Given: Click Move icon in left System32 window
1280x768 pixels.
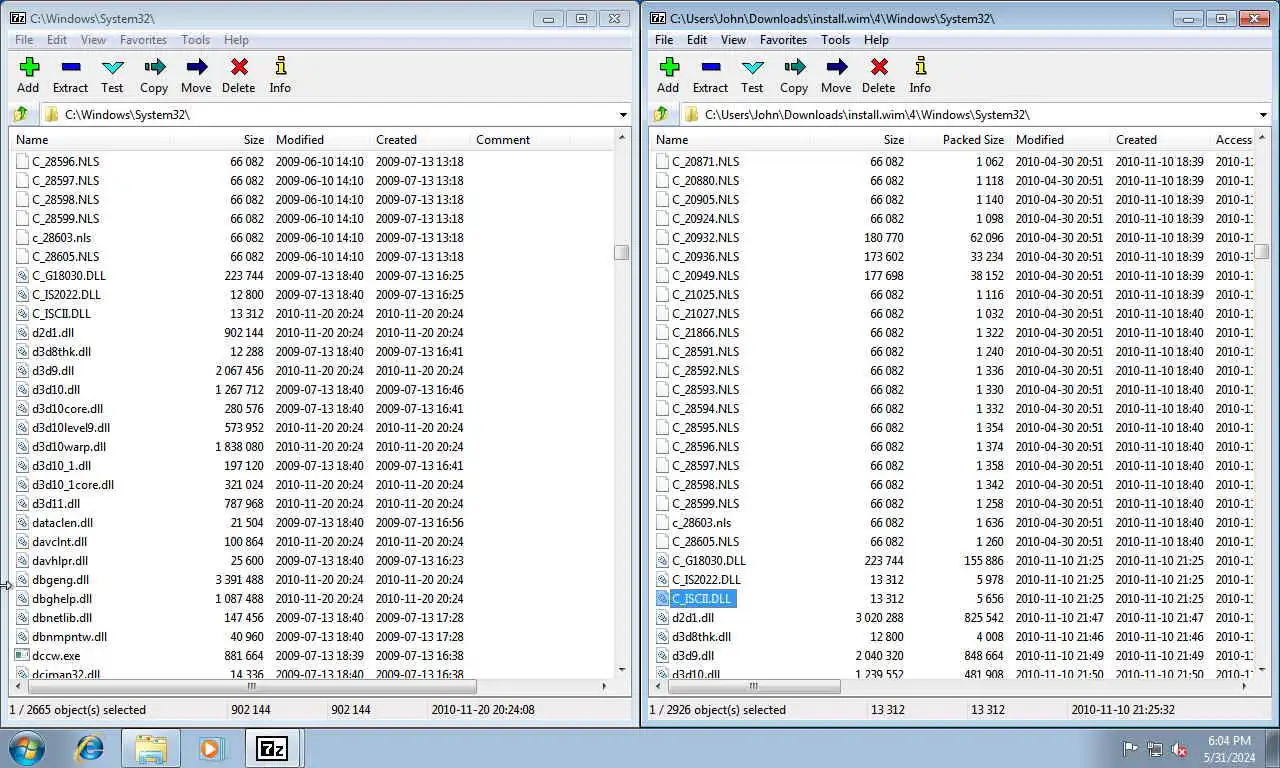Looking at the screenshot, I should pyautogui.click(x=196, y=67).
